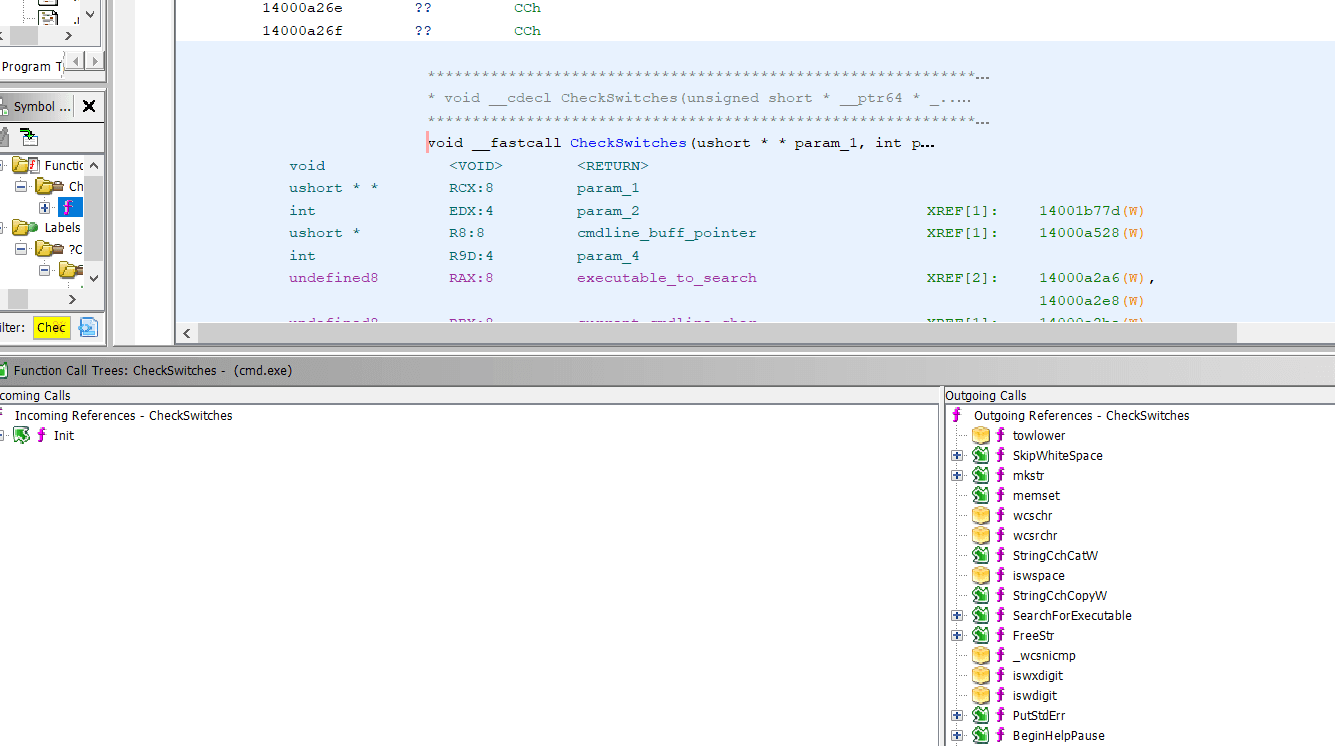The height and width of the screenshot is (746, 1335).
Task: Collapse the Ch folder under Functions
Action: 20,187
